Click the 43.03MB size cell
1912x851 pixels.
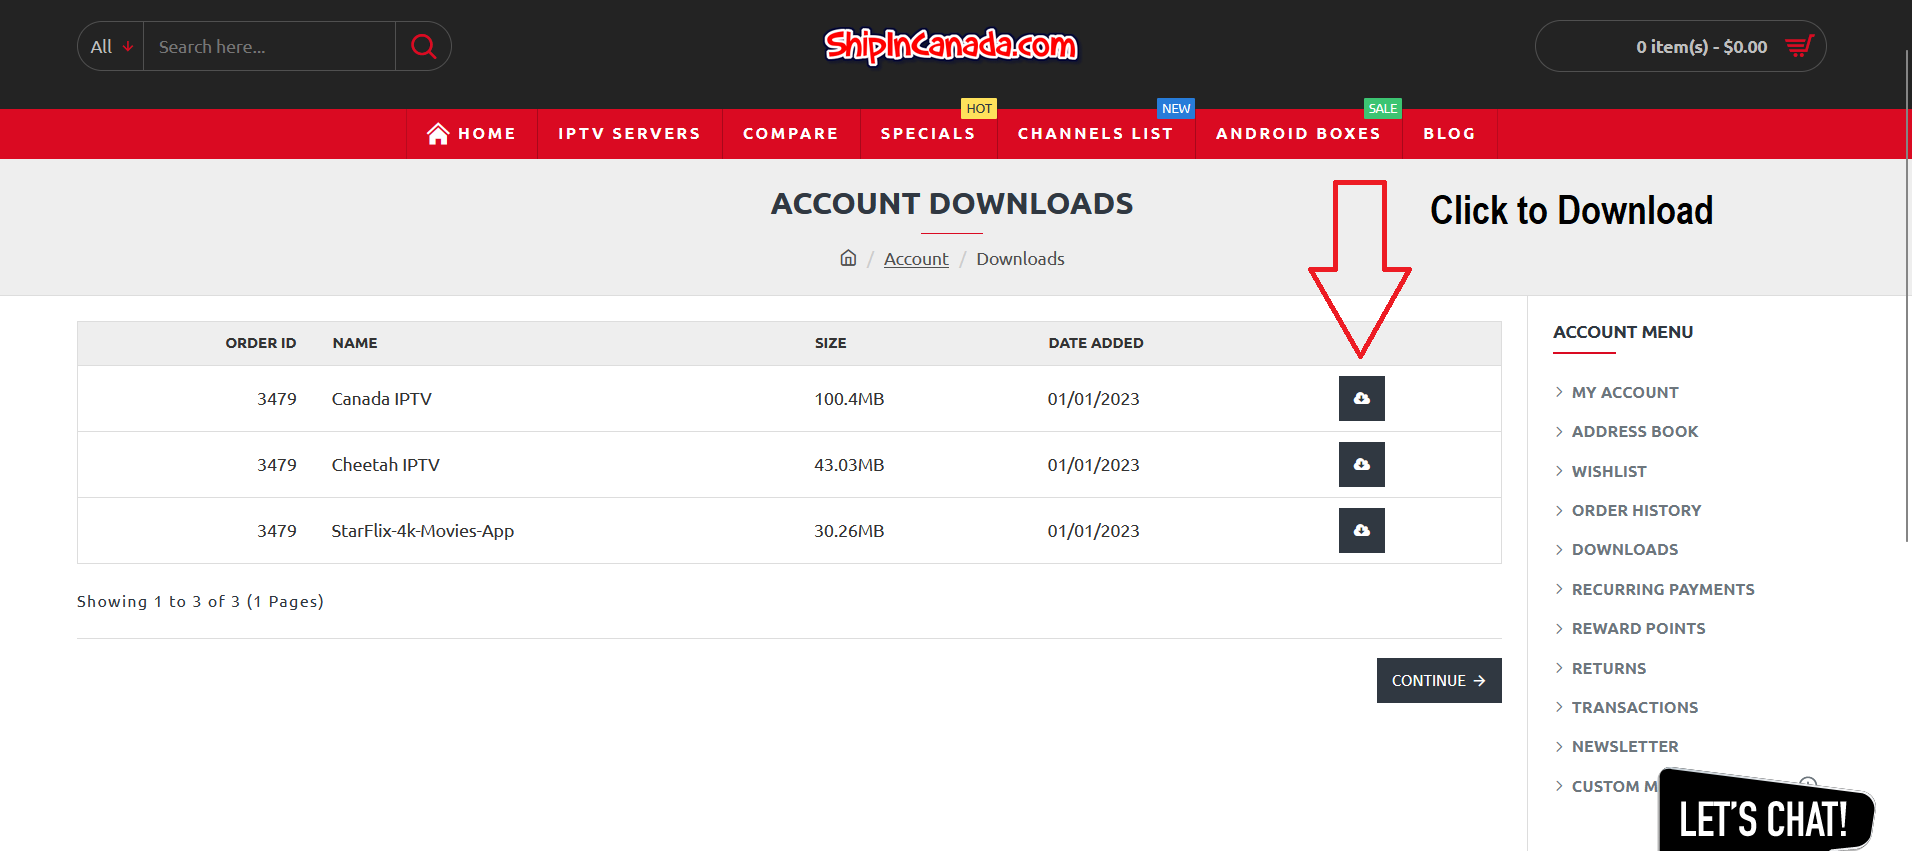(849, 464)
